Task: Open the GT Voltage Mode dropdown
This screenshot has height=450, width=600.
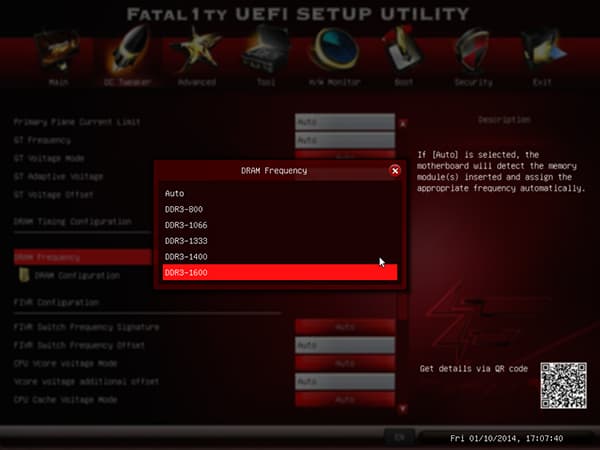Action: coord(345,155)
